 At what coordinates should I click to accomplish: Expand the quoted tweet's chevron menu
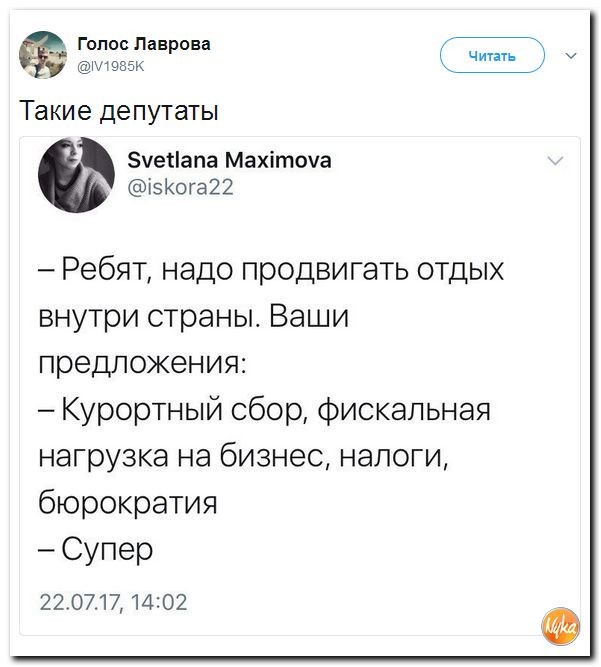click(x=556, y=160)
